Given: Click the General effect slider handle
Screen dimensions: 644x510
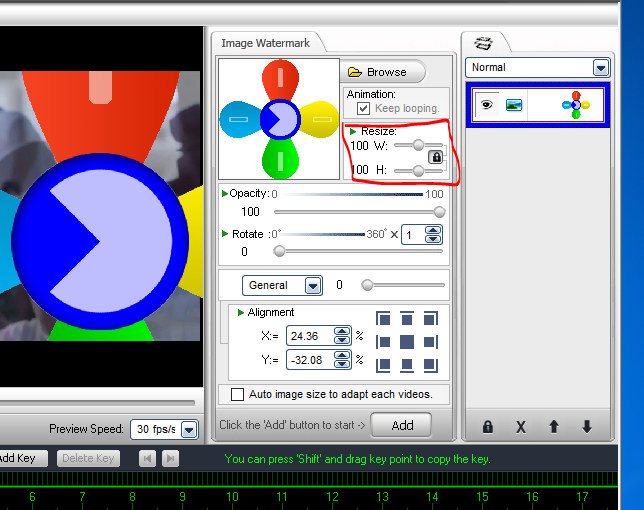Looking at the screenshot, I should 367,285.
